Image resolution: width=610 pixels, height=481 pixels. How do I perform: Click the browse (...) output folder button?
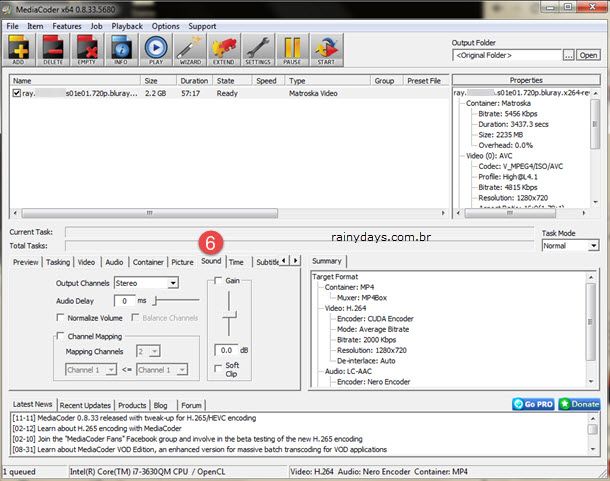point(568,55)
